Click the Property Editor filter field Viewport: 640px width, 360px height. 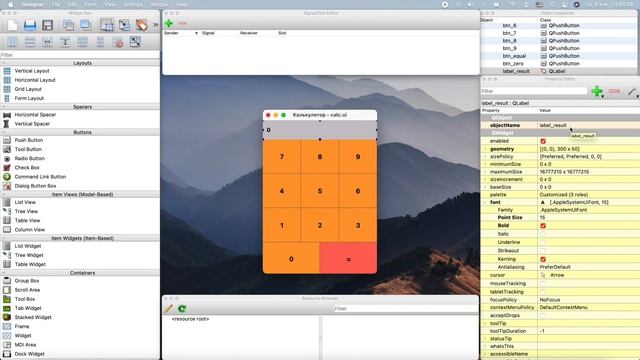(x=534, y=91)
